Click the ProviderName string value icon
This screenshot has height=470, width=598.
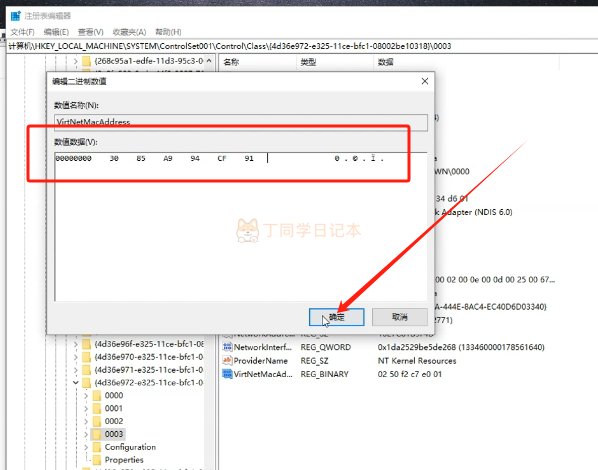(x=227, y=361)
